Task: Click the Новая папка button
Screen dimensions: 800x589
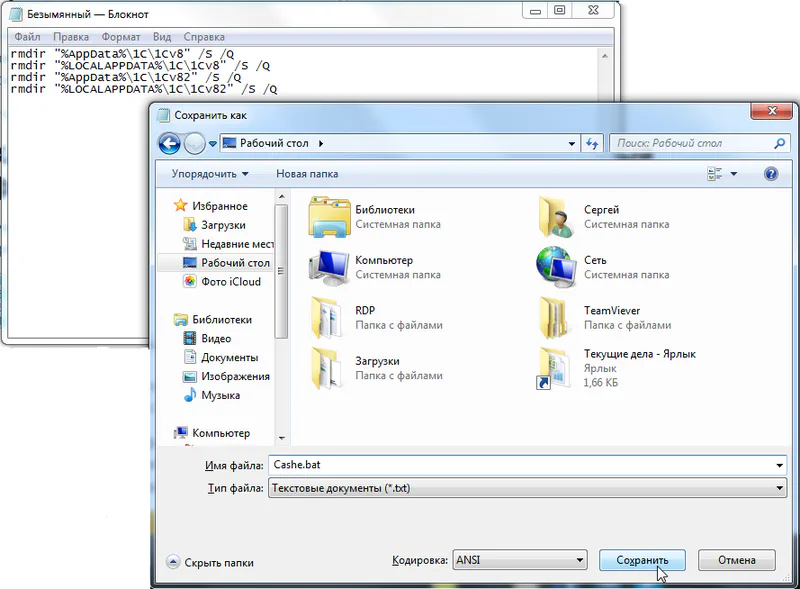Action: [307, 173]
